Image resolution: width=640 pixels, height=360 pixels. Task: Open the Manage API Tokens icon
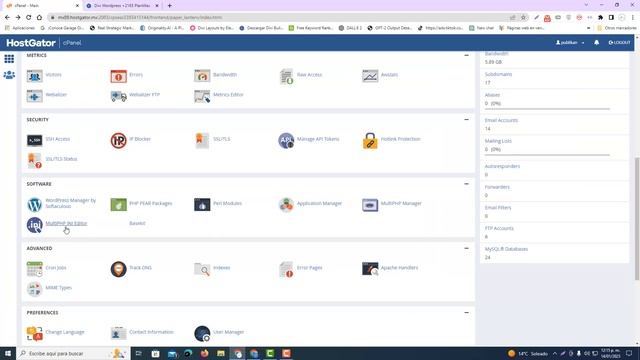(x=286, y=140)
